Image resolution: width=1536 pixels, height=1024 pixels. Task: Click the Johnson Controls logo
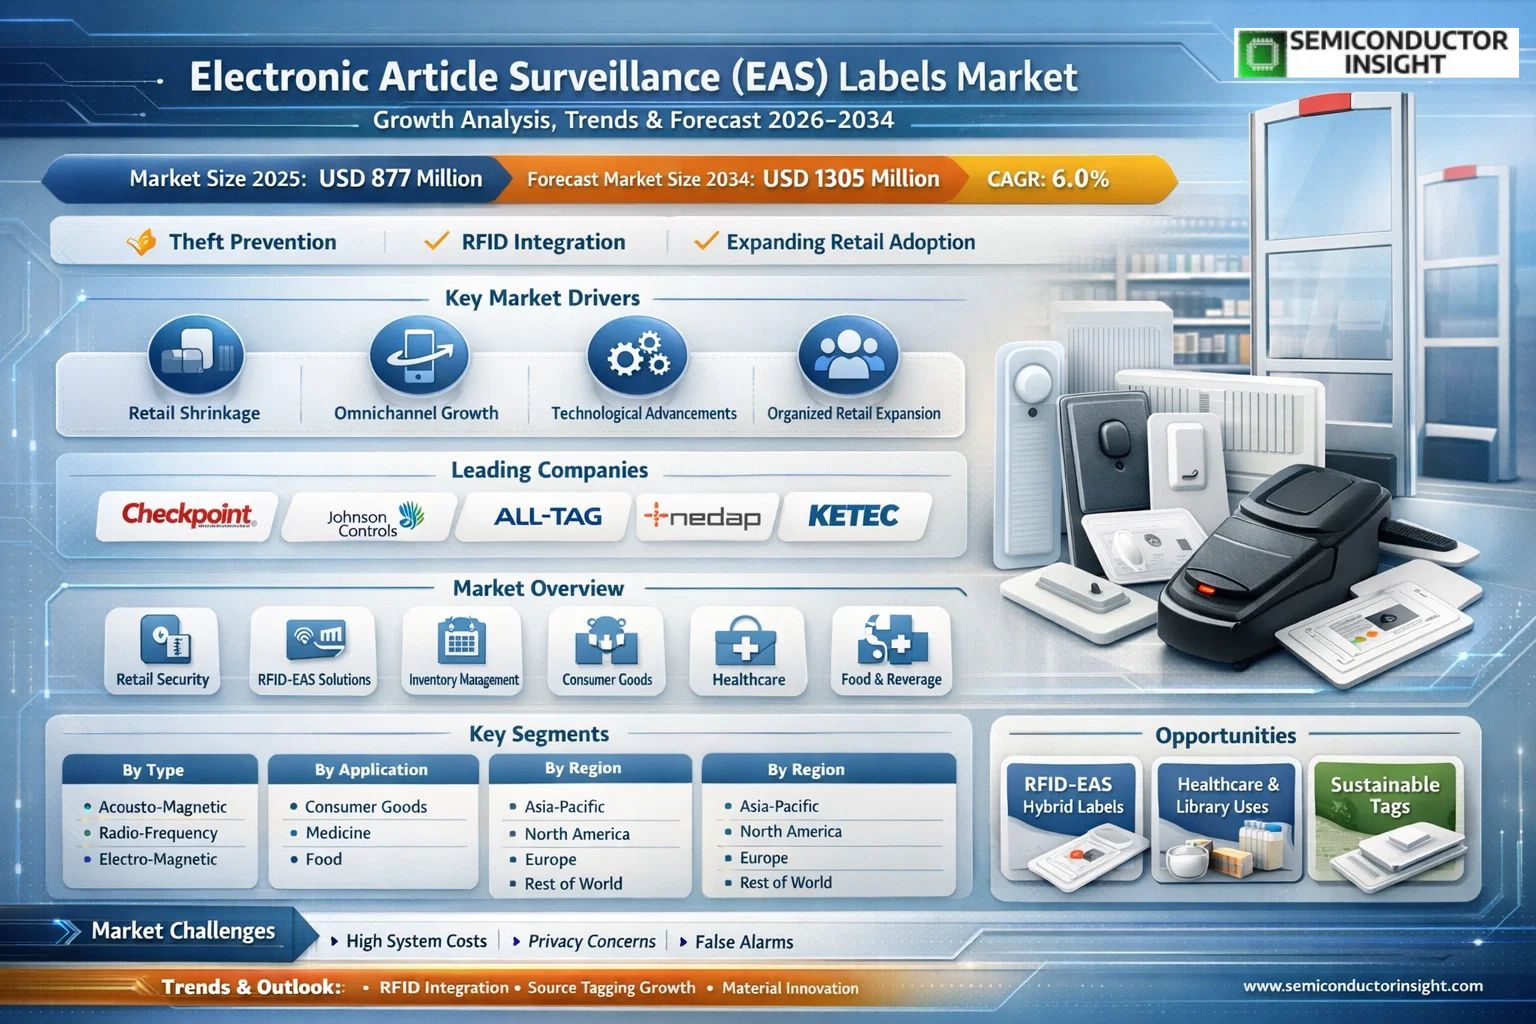point(376,519)
